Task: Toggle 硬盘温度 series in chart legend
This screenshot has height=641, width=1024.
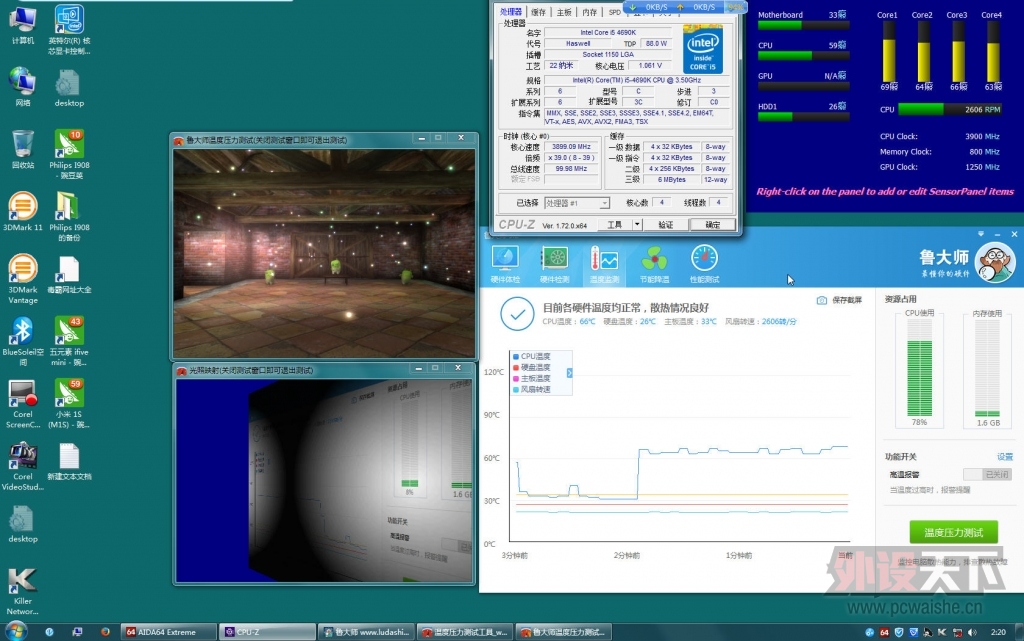Action: click(x=532, y=367)
